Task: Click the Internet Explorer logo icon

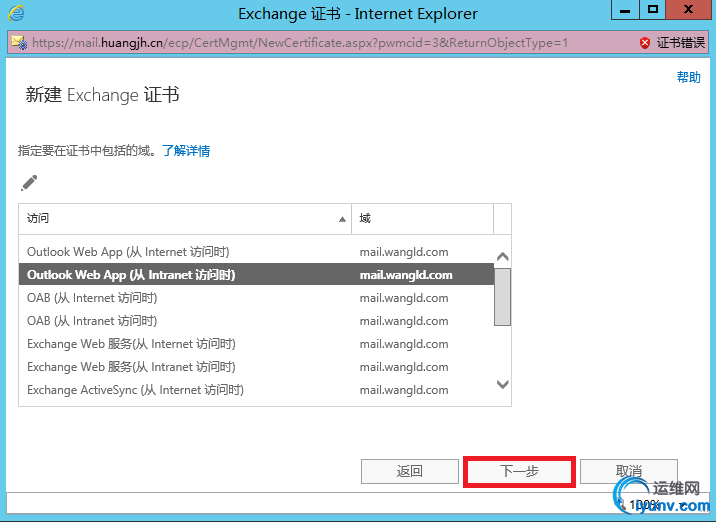Action: pos(16,13)
